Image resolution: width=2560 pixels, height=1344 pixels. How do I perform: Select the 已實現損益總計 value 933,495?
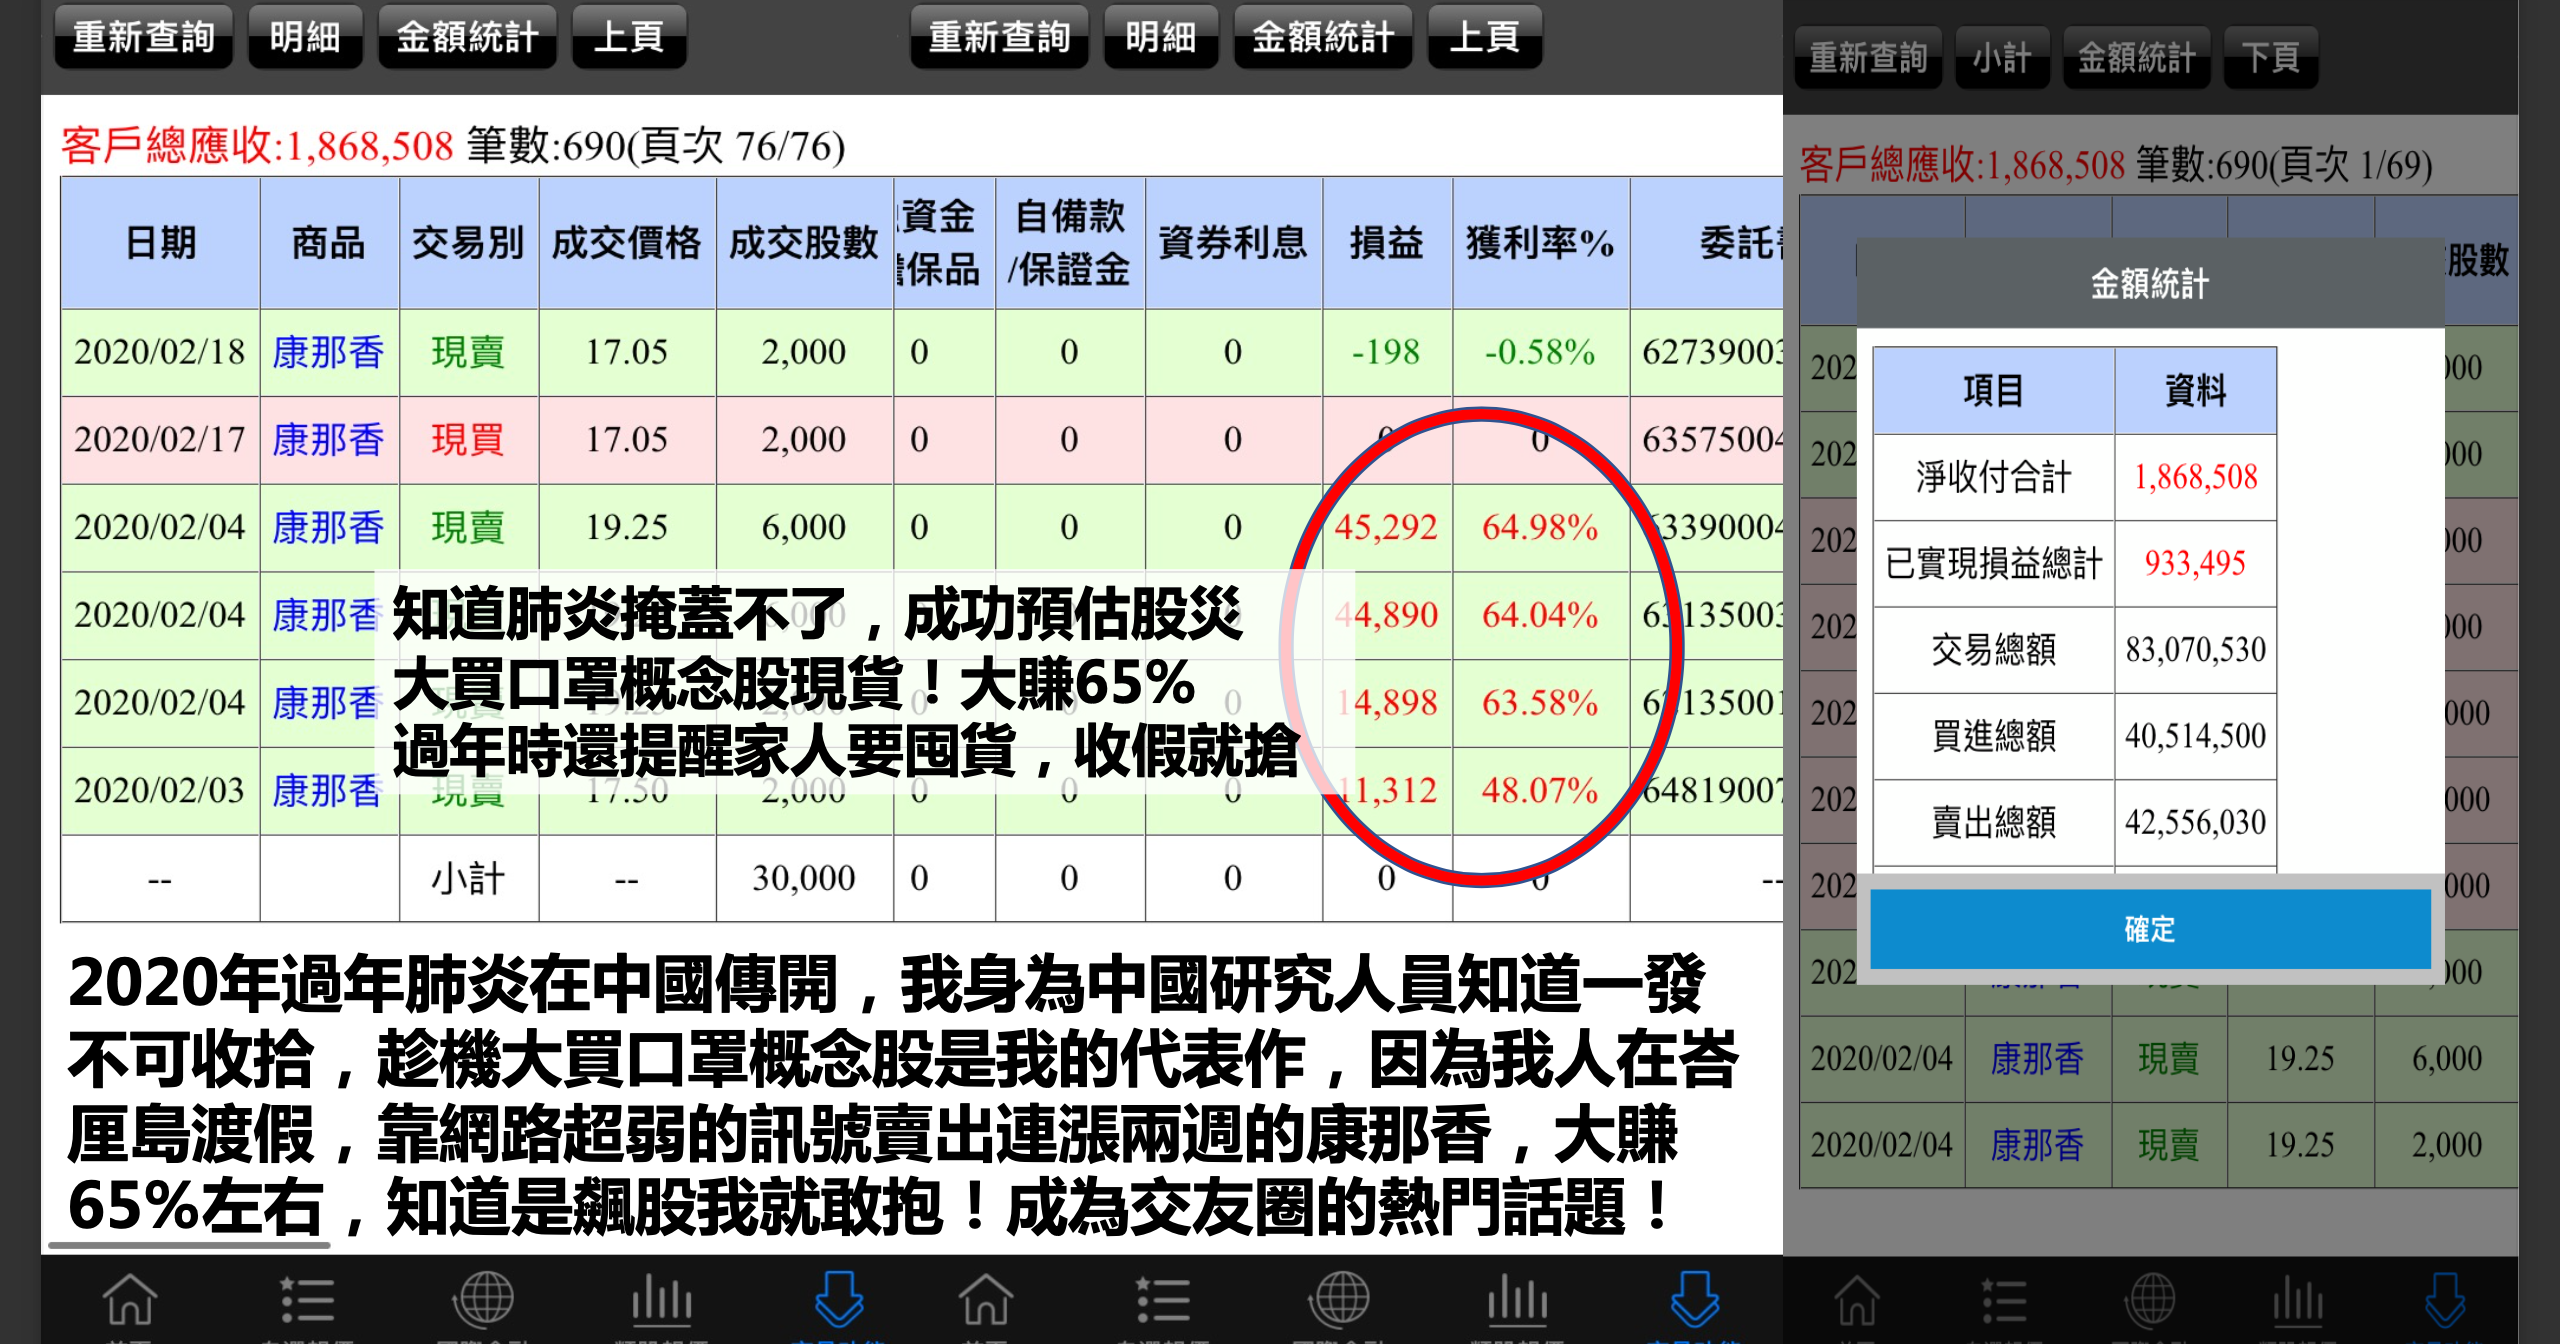click(2195, 563)
